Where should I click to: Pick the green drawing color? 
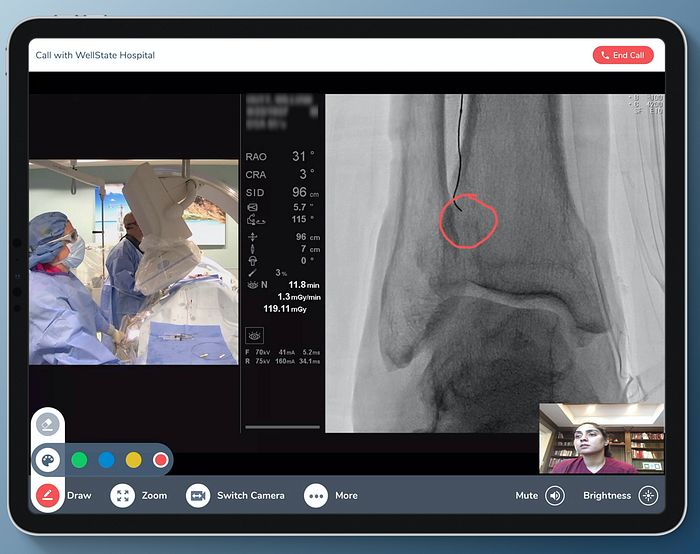click(79, 460)
